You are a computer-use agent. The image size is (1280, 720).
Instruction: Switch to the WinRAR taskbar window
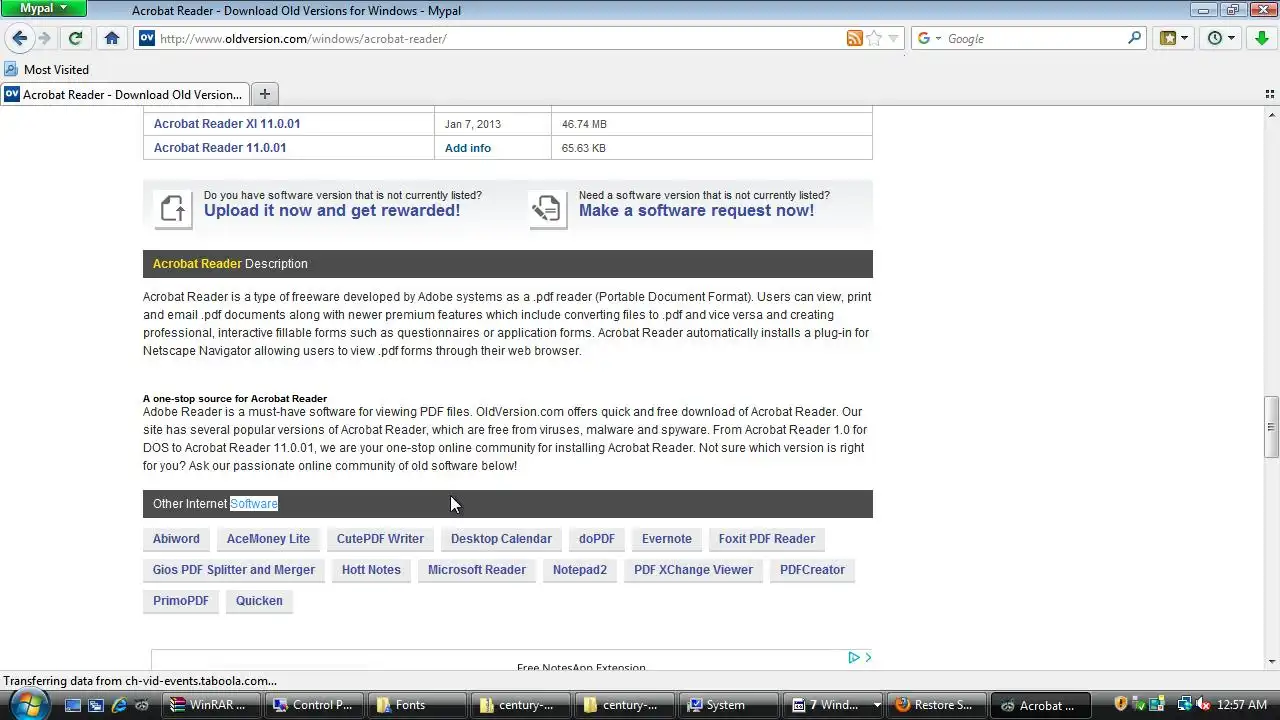point(213,705)
